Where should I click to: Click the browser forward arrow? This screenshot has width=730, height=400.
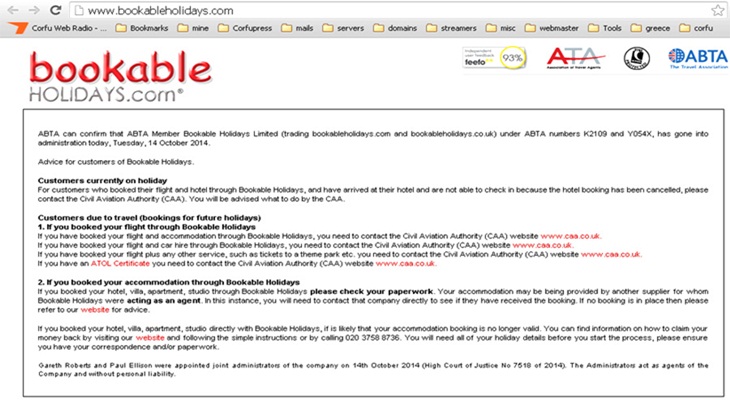pyautogui.click(x=32, y=10)
